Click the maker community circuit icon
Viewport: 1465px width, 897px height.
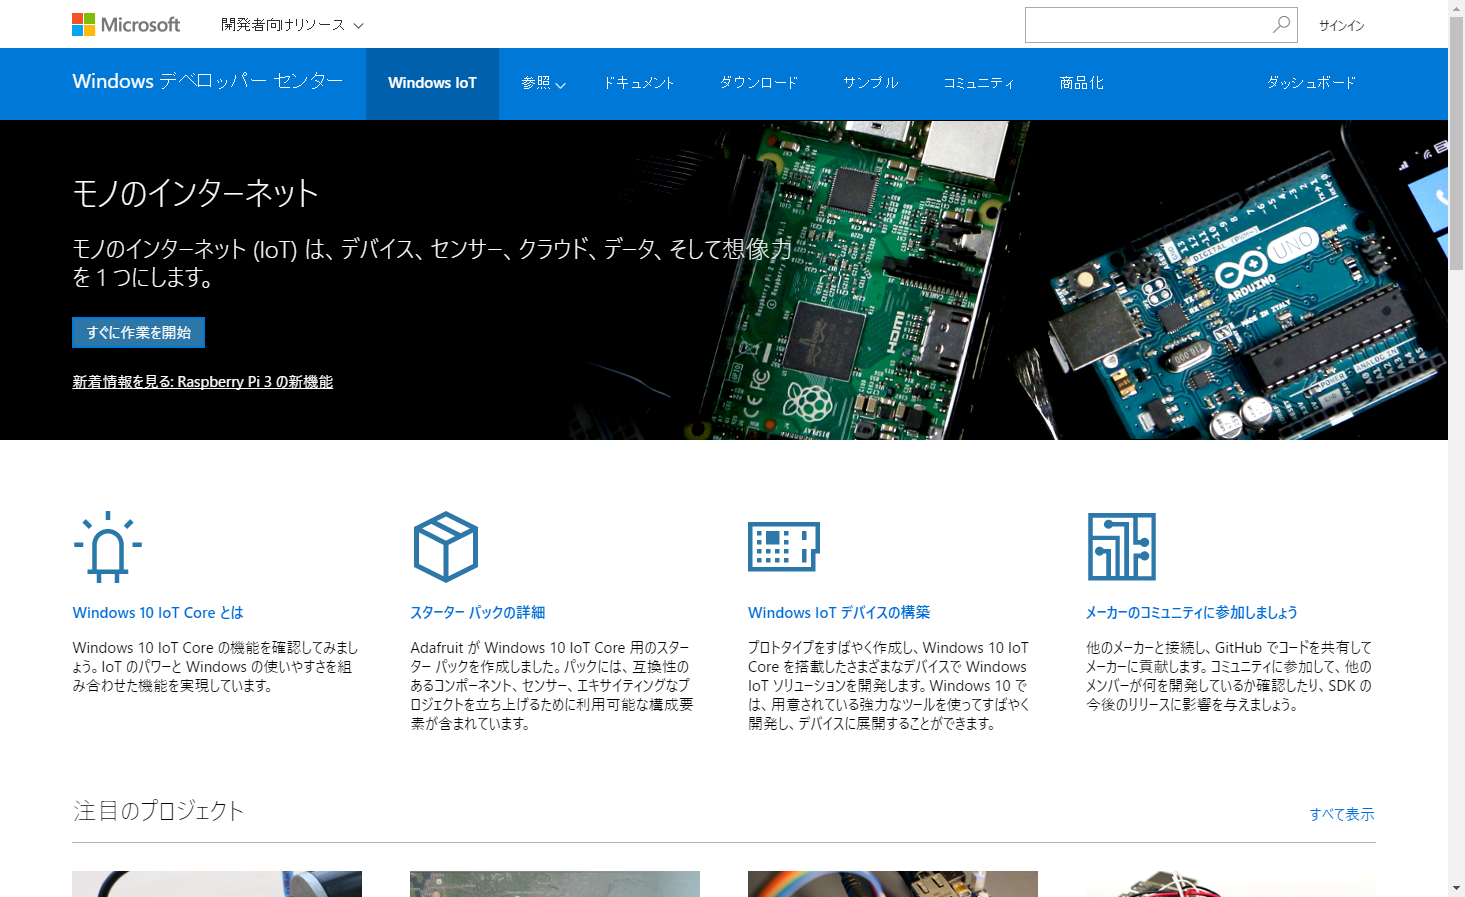point(1121,547)
